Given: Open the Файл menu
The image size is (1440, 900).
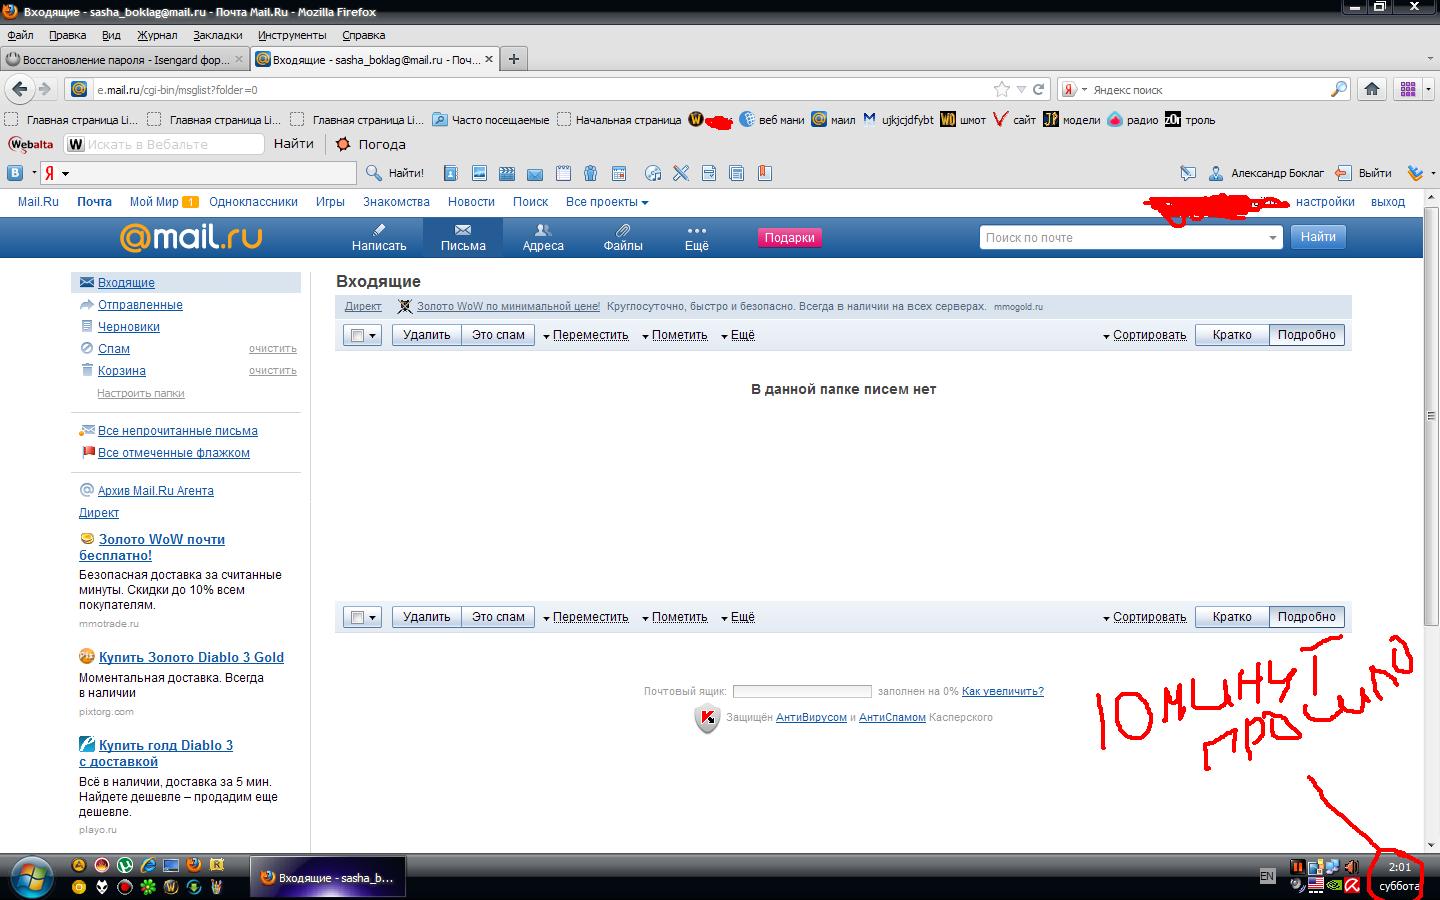Looking at the screenshot, I should 20,35.
